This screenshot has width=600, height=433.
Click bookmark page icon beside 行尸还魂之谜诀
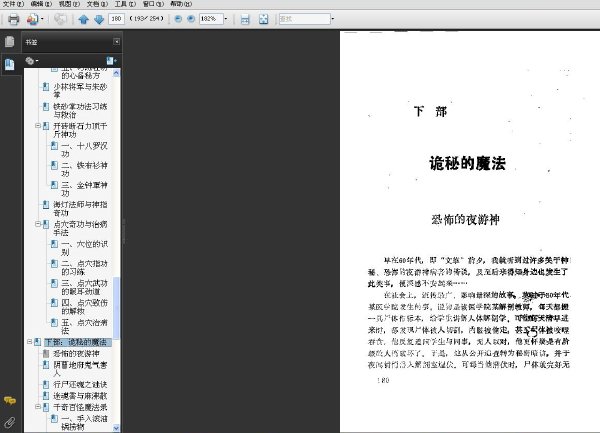(46, 384)
